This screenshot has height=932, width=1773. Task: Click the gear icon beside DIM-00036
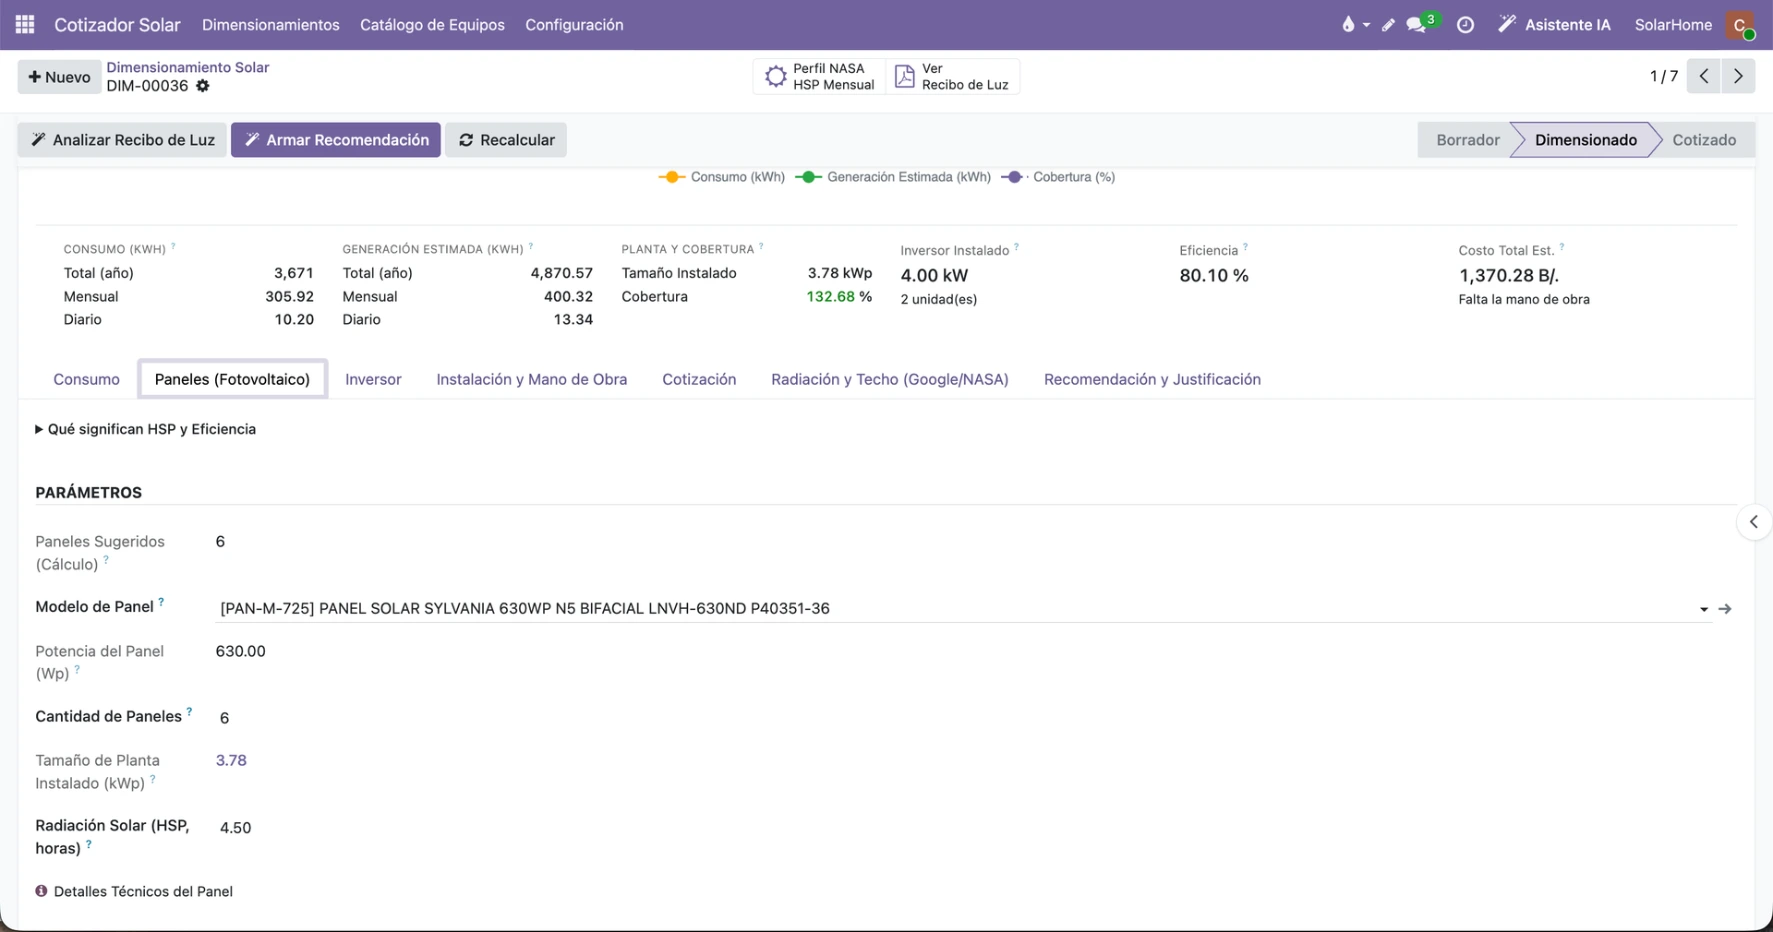coord(203,86)
